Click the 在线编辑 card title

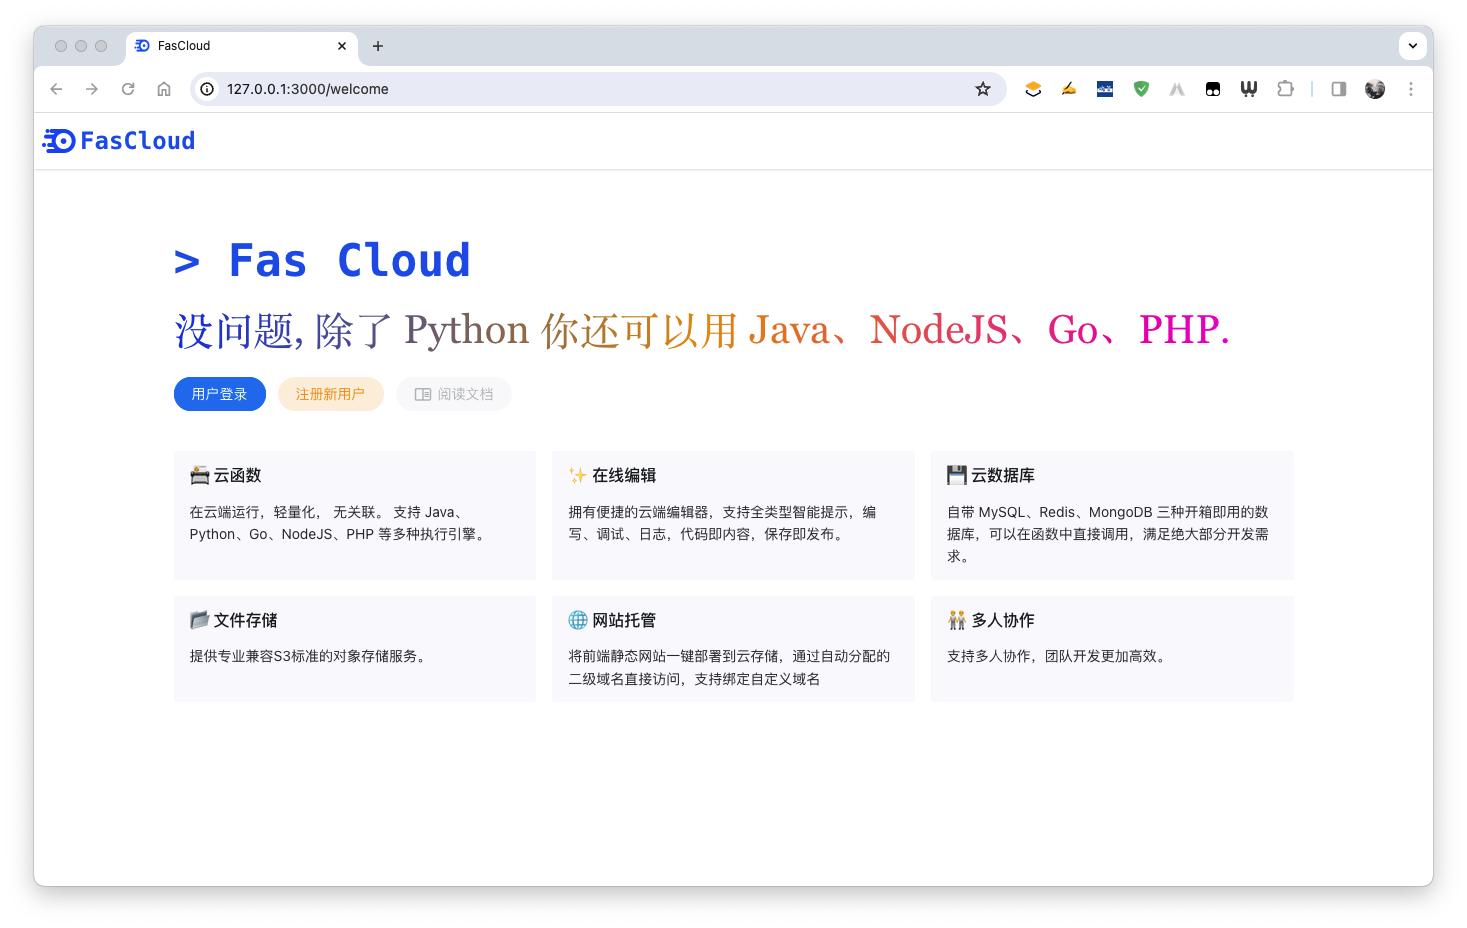pyautogui.click(x=624, y=475)
